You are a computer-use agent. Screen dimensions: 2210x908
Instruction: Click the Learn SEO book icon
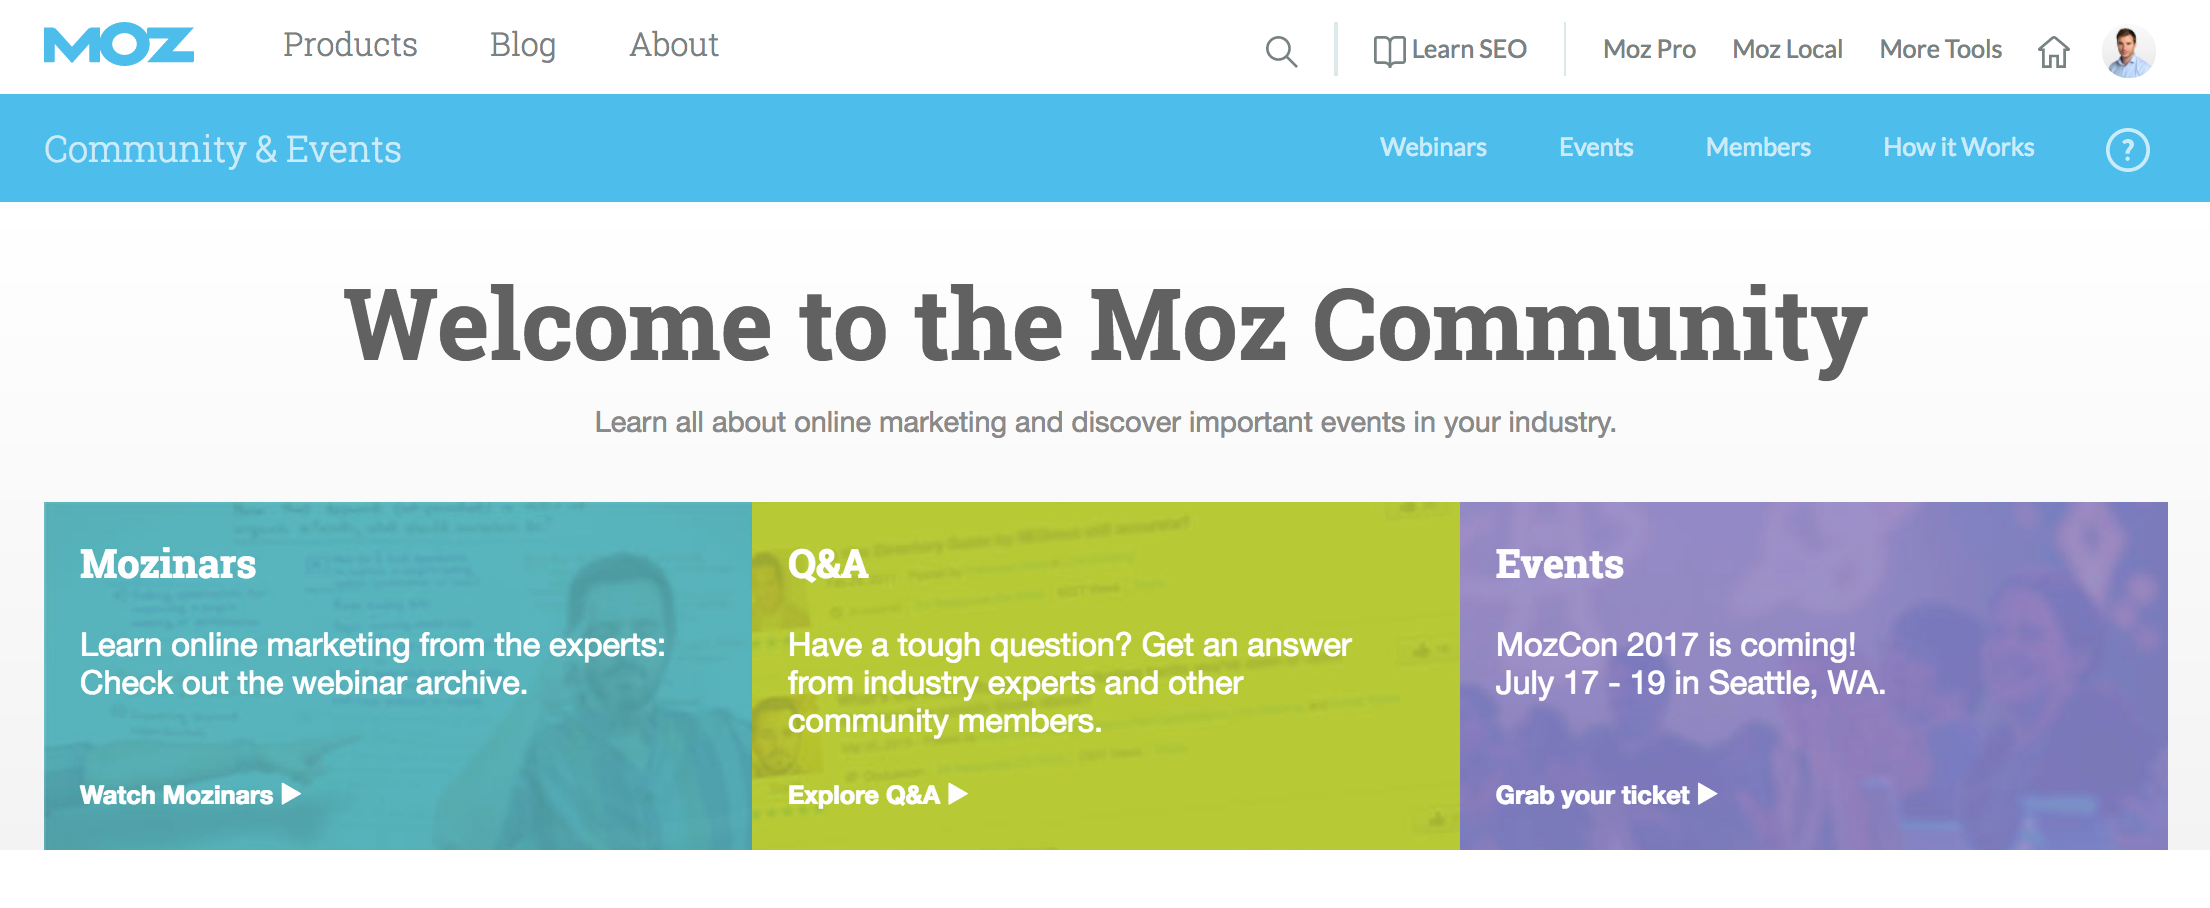coord(1389,51)
